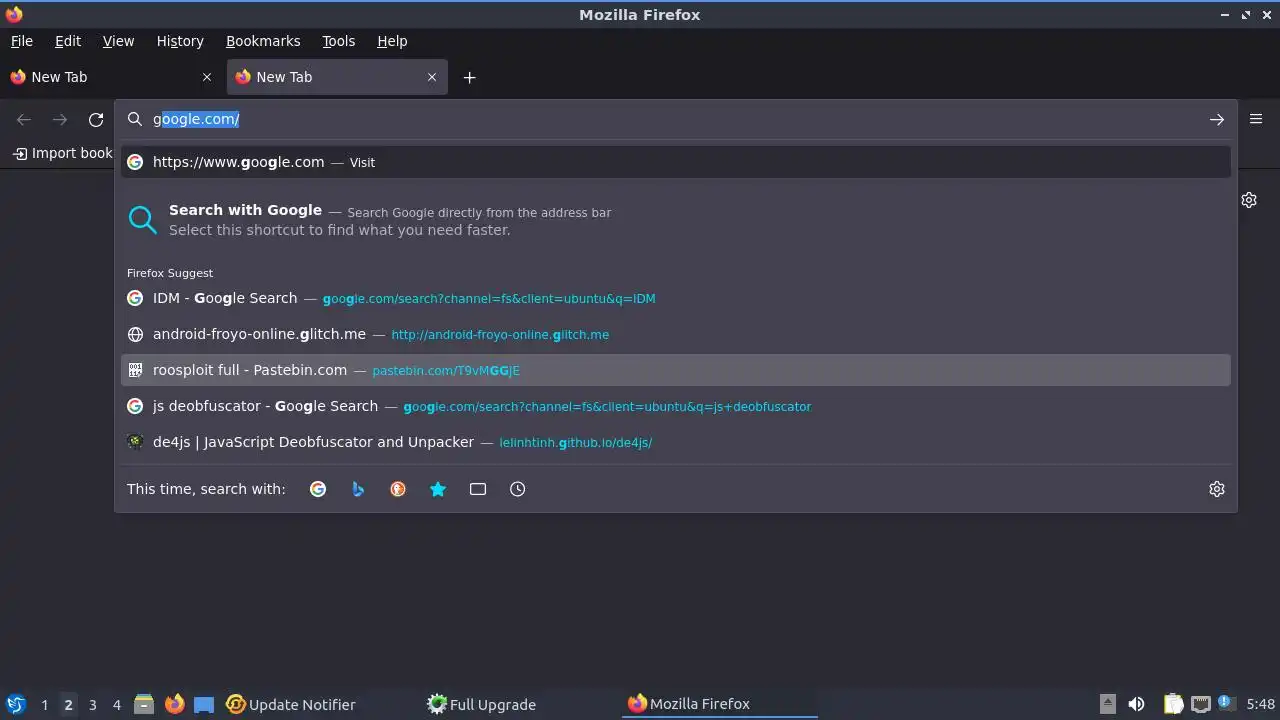Click the notification tray icon with exclamation
This screenshot has width=1280, height=720.
click(1227, 704)
